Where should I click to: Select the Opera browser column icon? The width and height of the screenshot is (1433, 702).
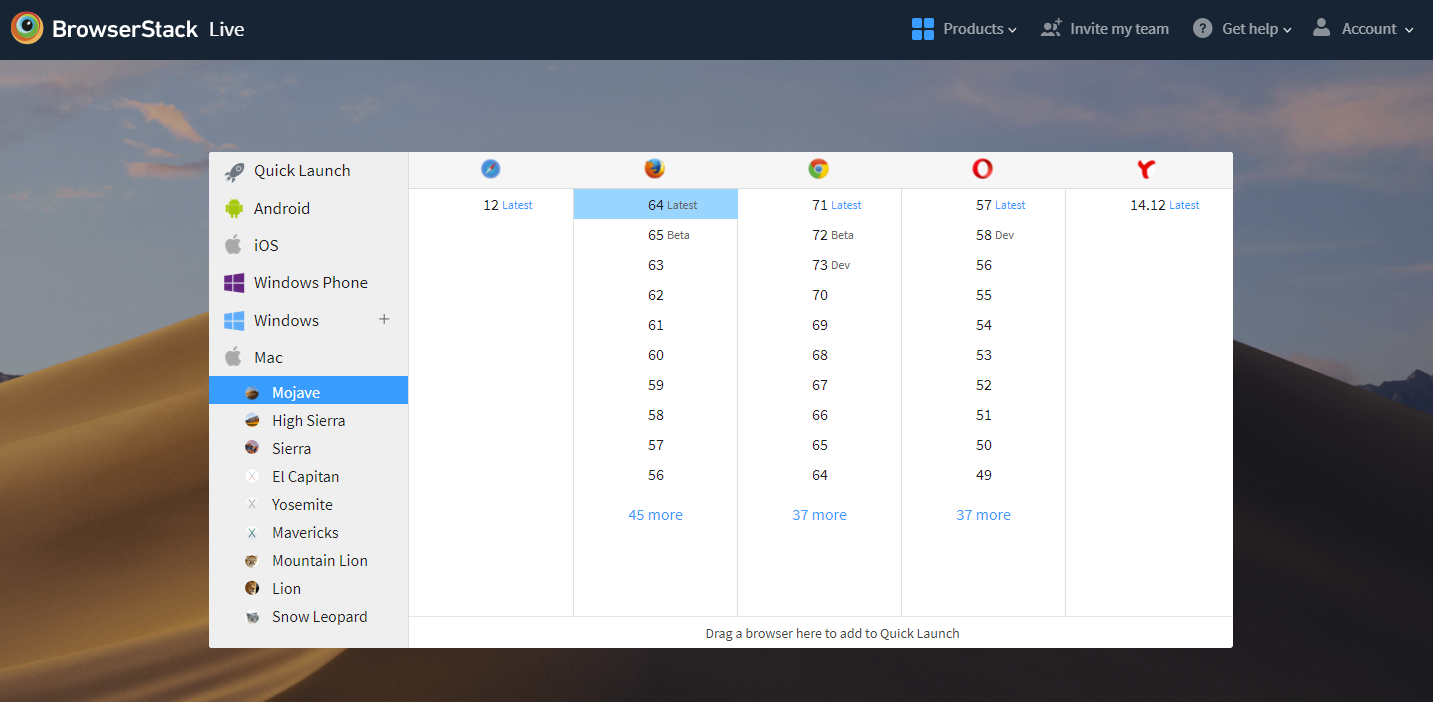click(x=983, y=169)
